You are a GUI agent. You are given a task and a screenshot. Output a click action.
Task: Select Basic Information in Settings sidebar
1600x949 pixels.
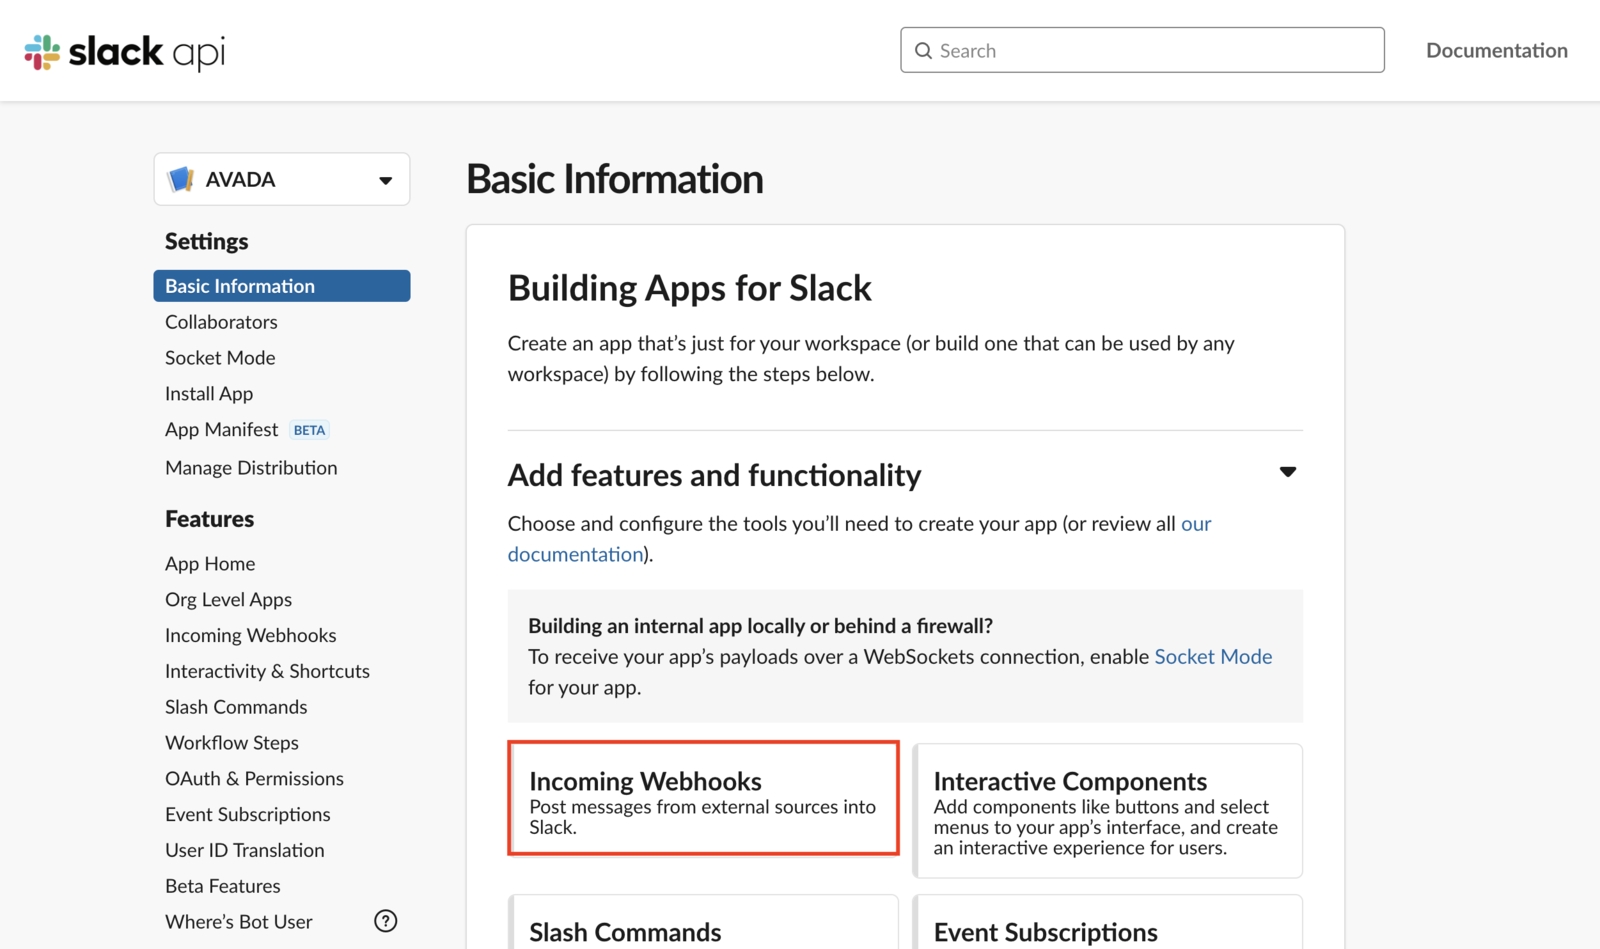click(x=281, y=286)
